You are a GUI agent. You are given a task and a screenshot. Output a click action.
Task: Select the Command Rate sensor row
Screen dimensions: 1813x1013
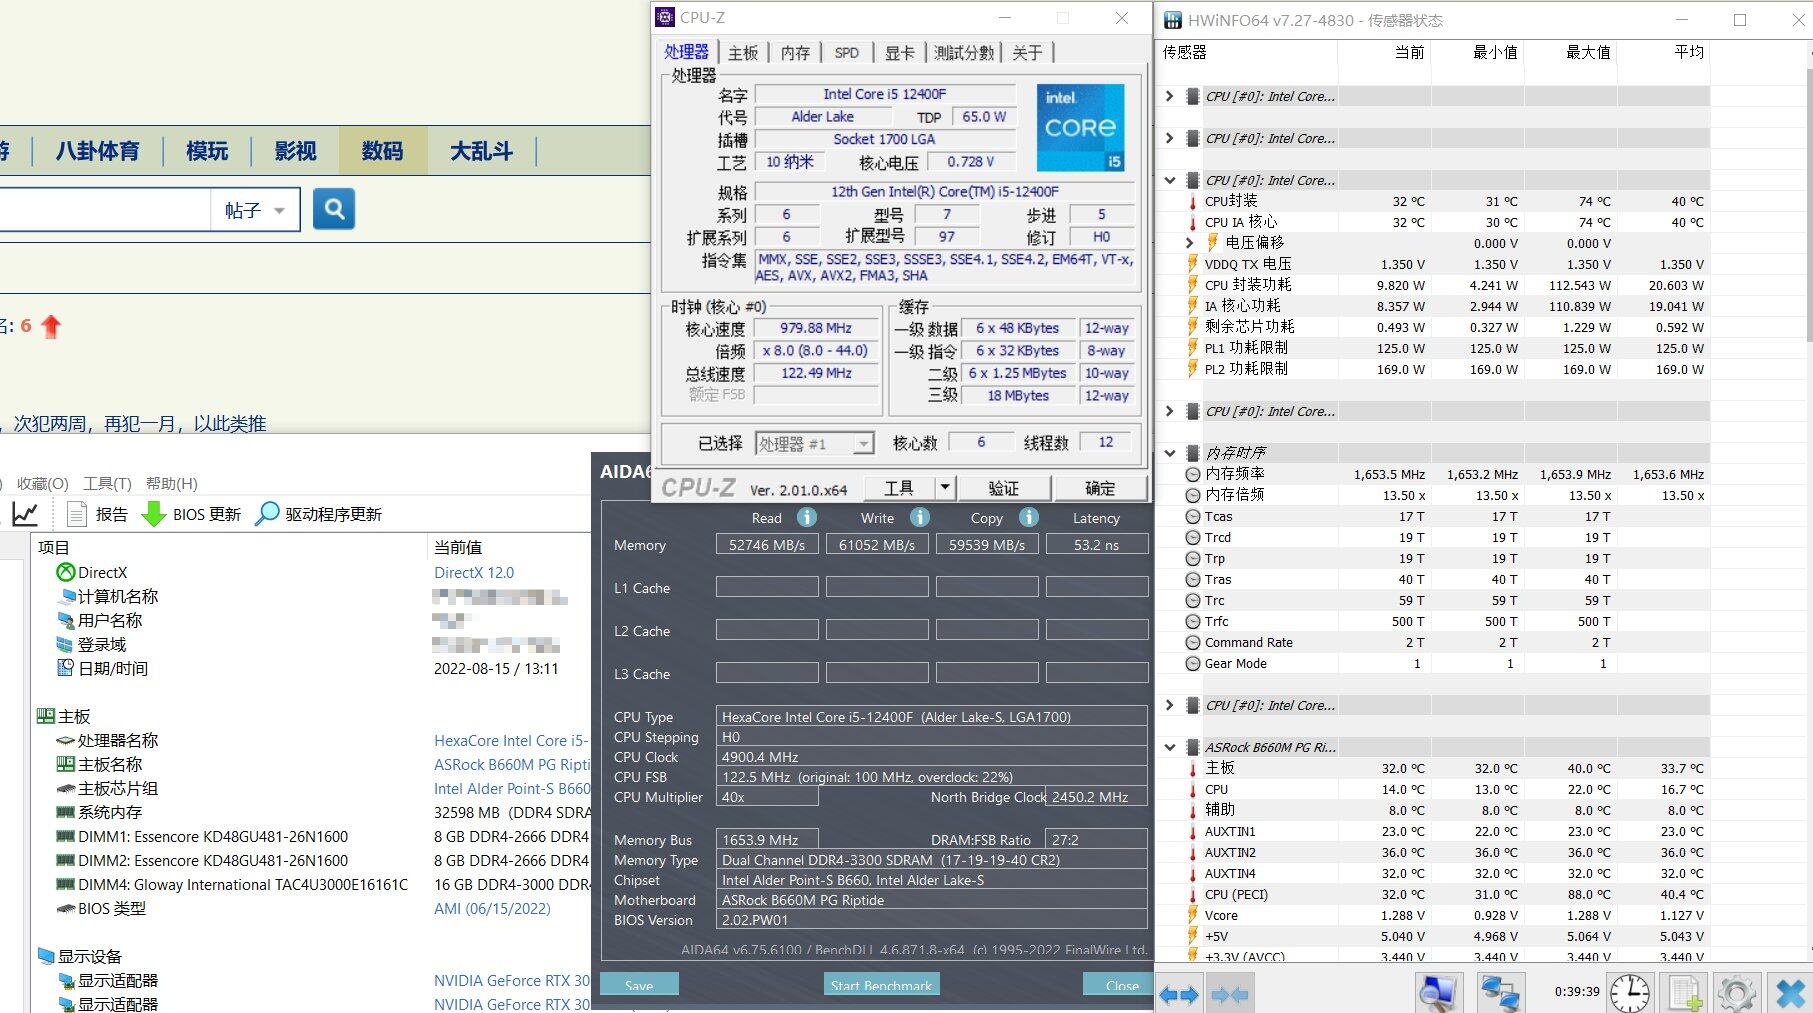point(1434,642)
